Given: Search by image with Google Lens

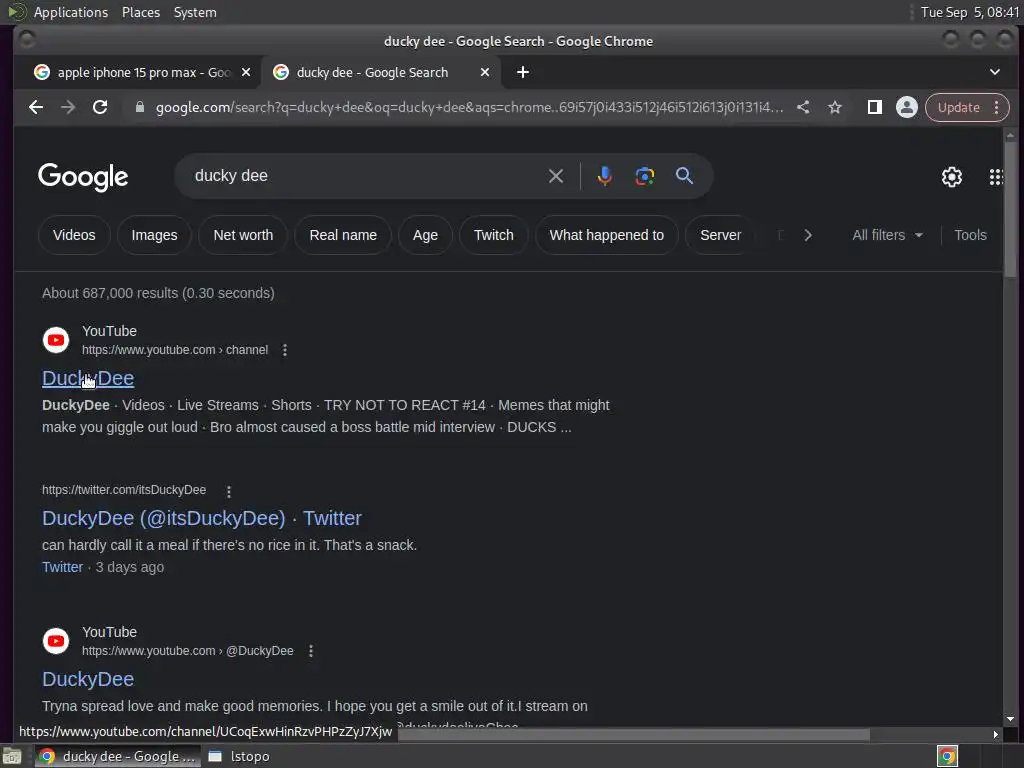Looking at the screenshot, I should pyautogui.click(x=645, y=176).
